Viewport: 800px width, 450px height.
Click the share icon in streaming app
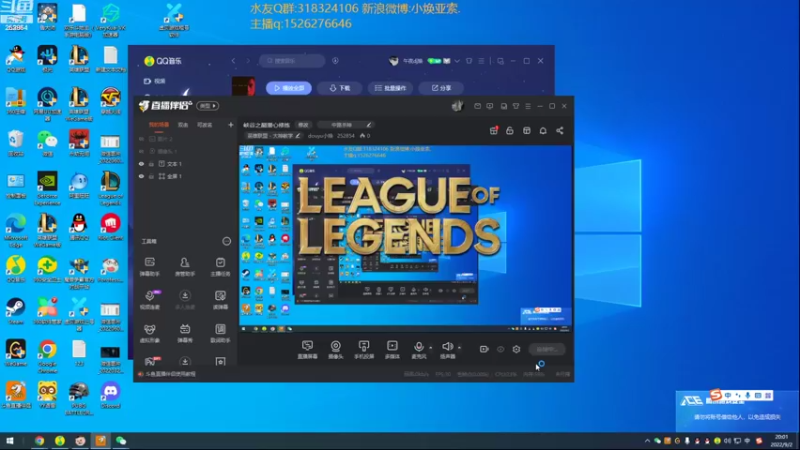point(560,131)
